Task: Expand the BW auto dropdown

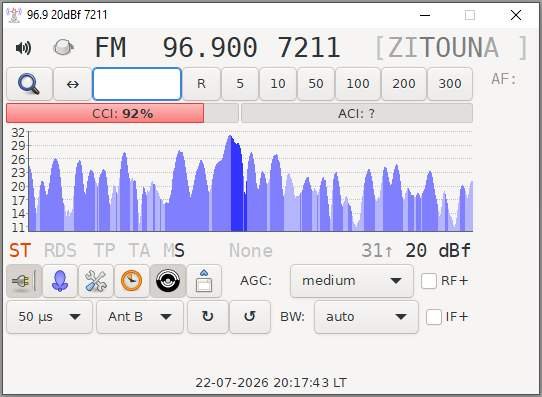Action: (x=366, y=317)
